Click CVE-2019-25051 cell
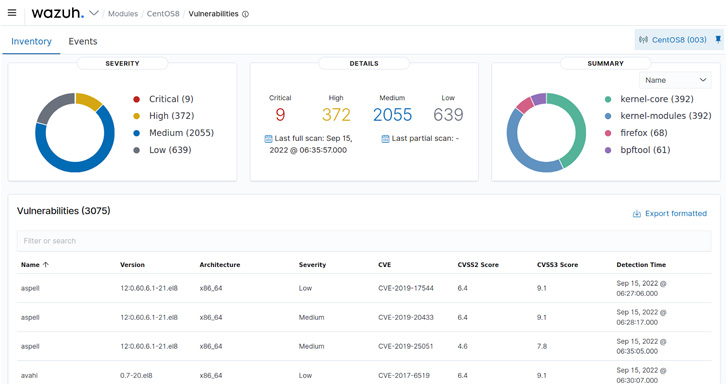 coord(406,346)
